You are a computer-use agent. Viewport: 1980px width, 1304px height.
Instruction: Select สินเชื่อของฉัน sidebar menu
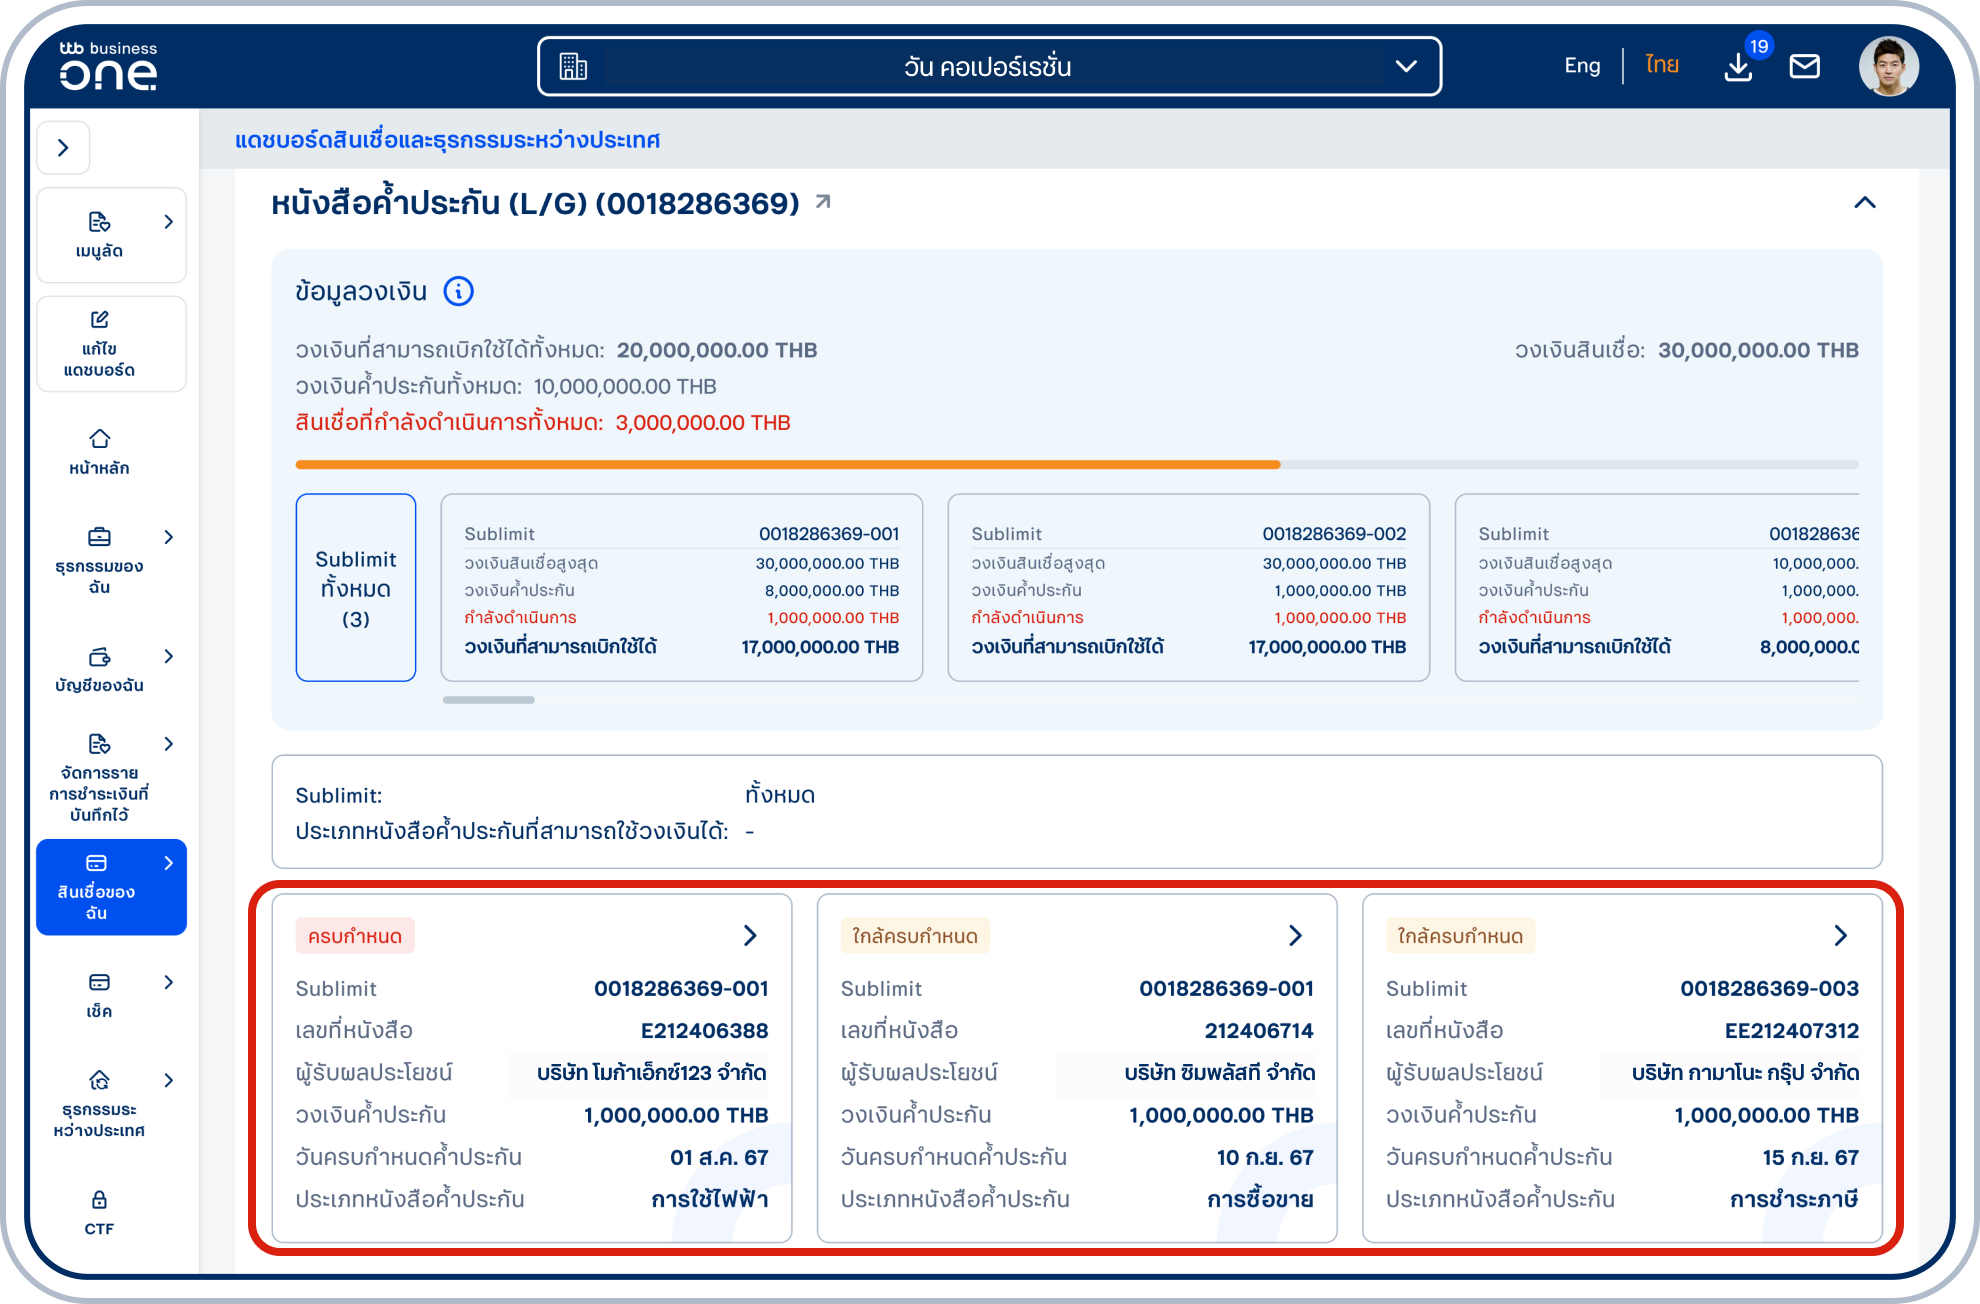(x=110, y=887)
